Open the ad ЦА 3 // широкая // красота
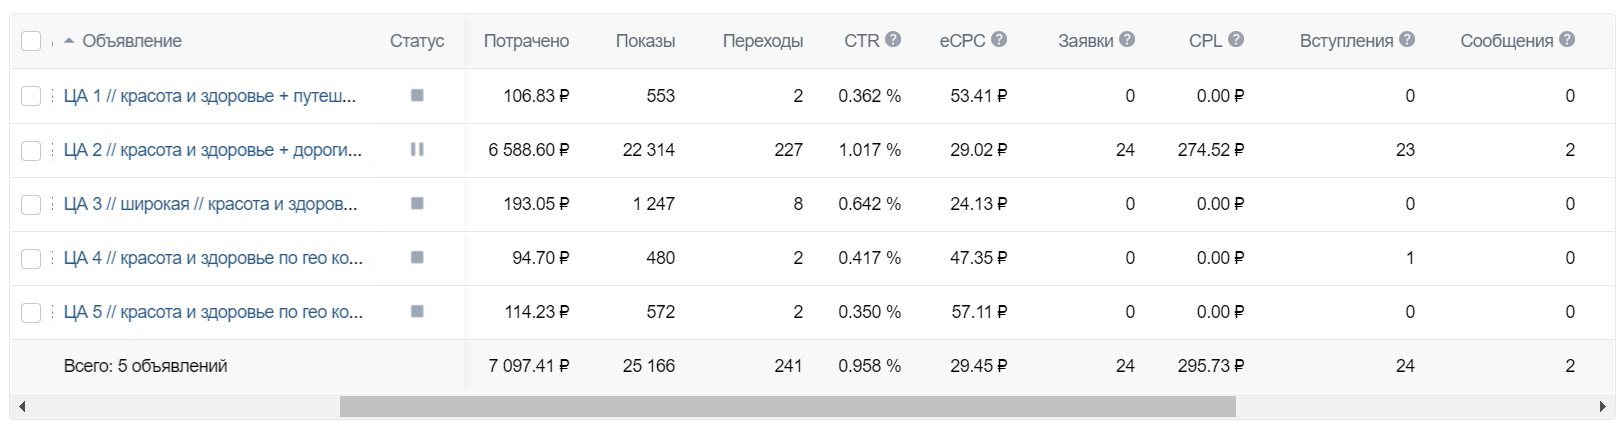 point(210,204)
